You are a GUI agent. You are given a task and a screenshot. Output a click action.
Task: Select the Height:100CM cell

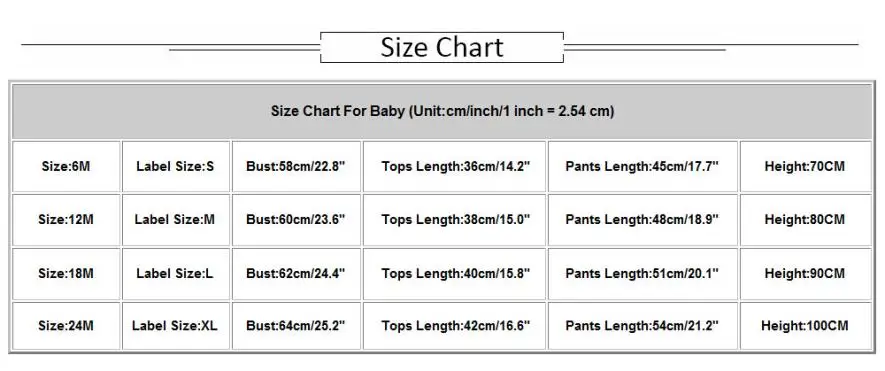pos(806,326)
